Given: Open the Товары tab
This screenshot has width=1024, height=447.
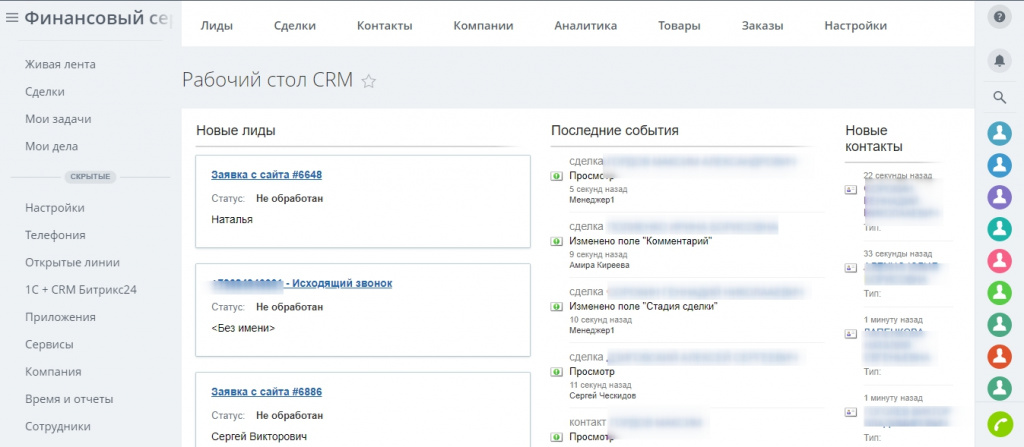Looking at the screenshot, I should click(x=679, y=26).
